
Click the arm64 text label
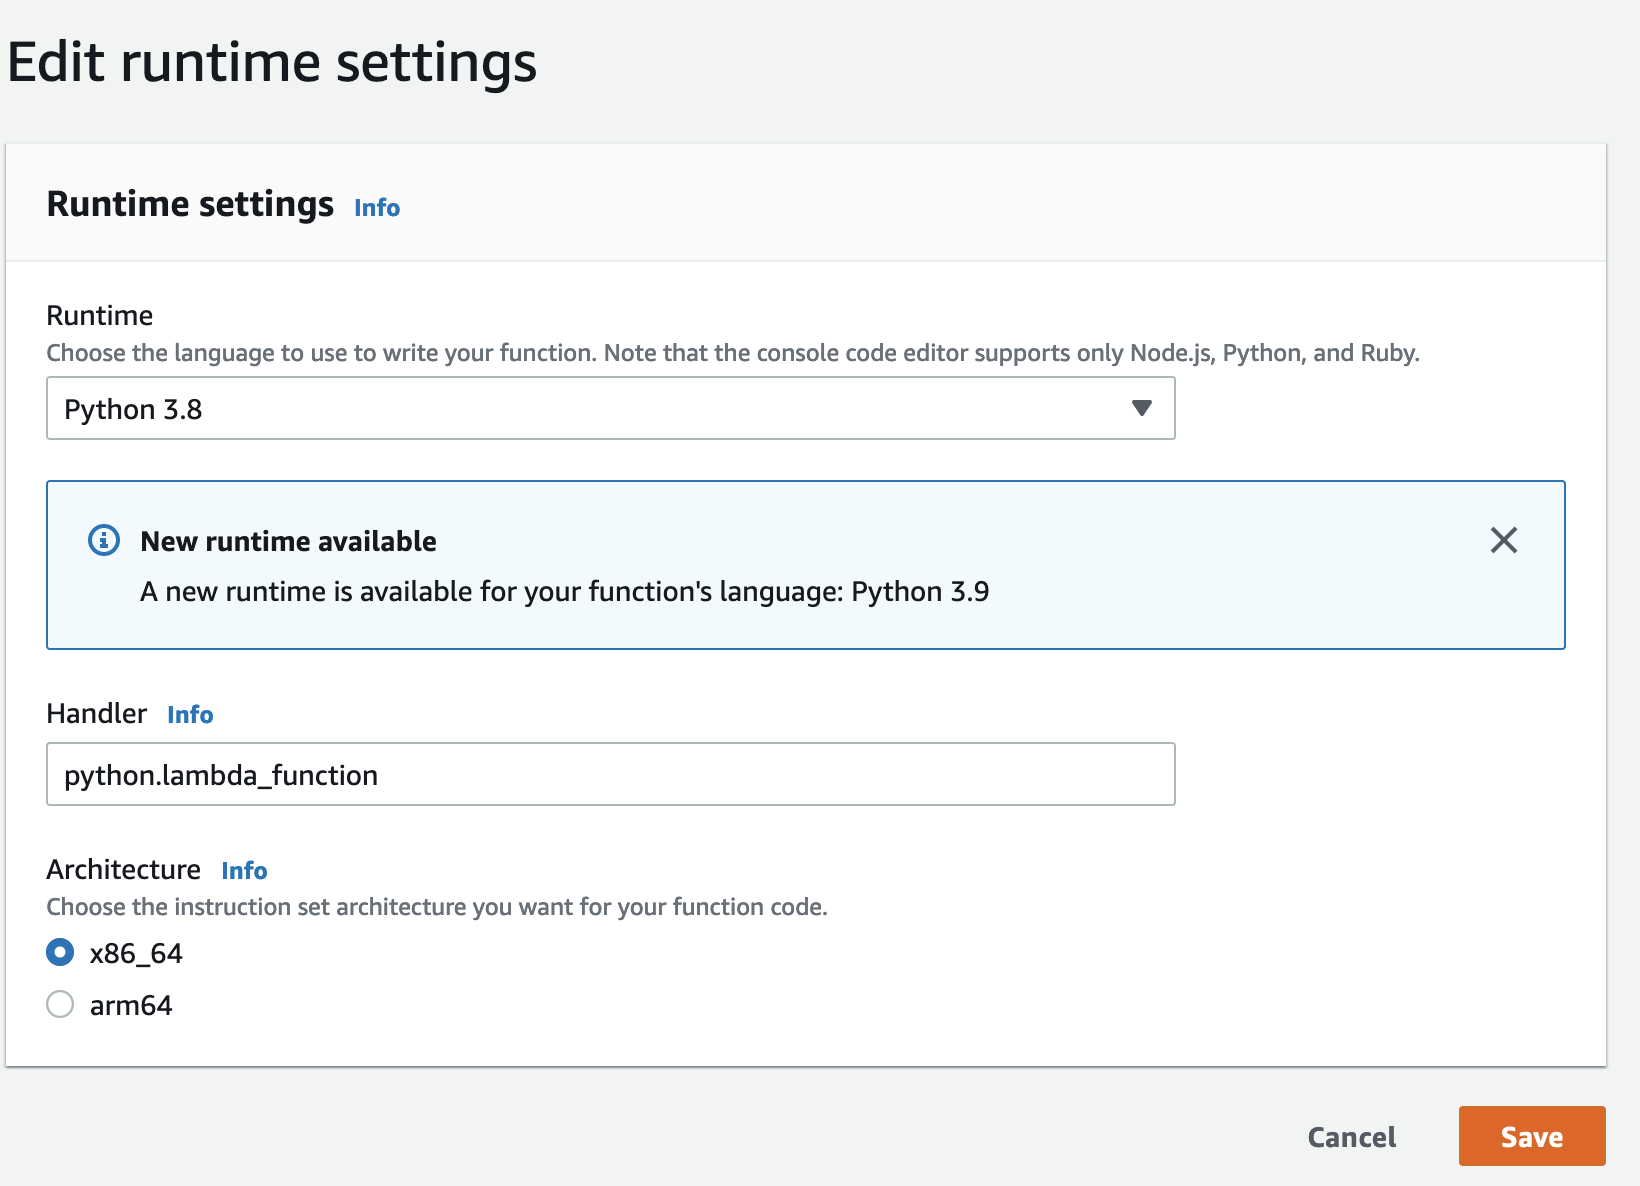[x=131, y=1005]
